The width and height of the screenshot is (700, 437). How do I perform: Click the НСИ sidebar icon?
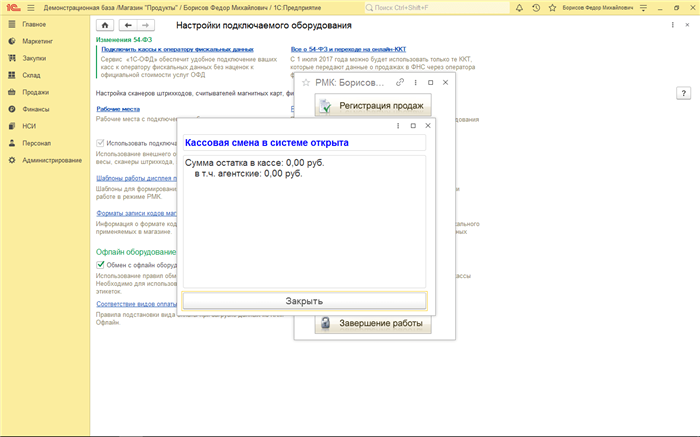pos(12,126)
